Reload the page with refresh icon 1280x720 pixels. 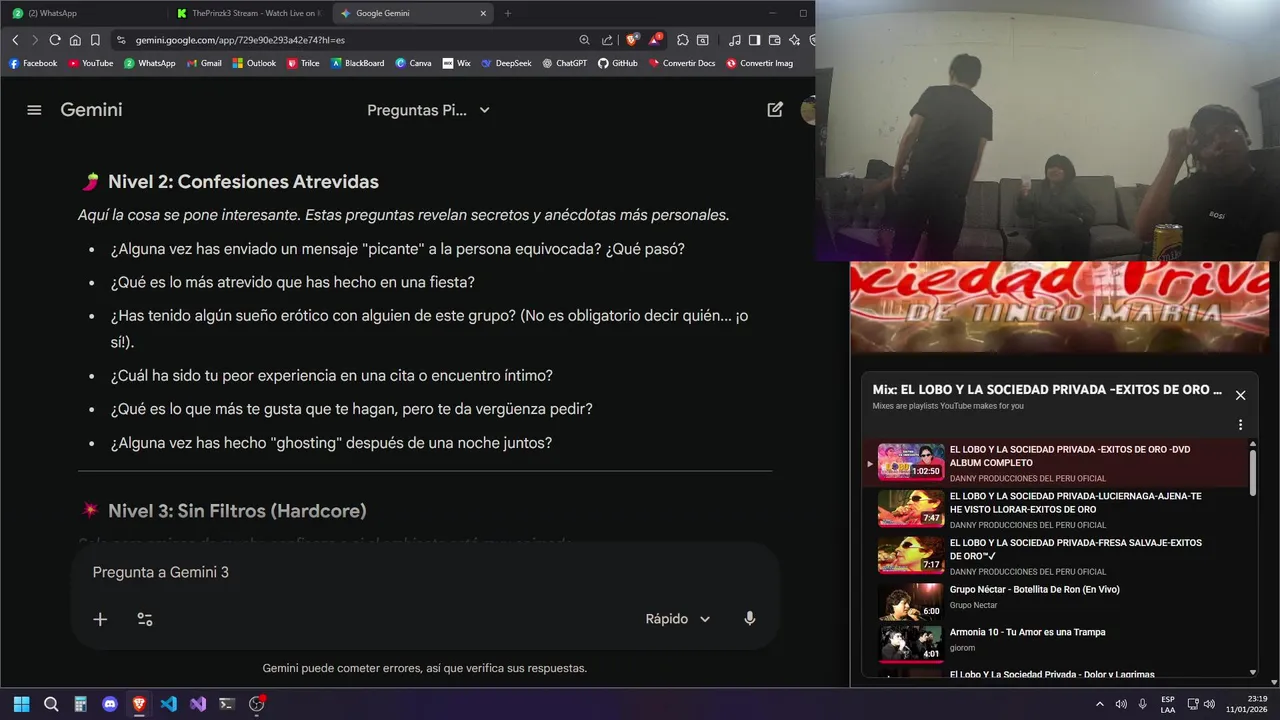(x=55, y=40)
